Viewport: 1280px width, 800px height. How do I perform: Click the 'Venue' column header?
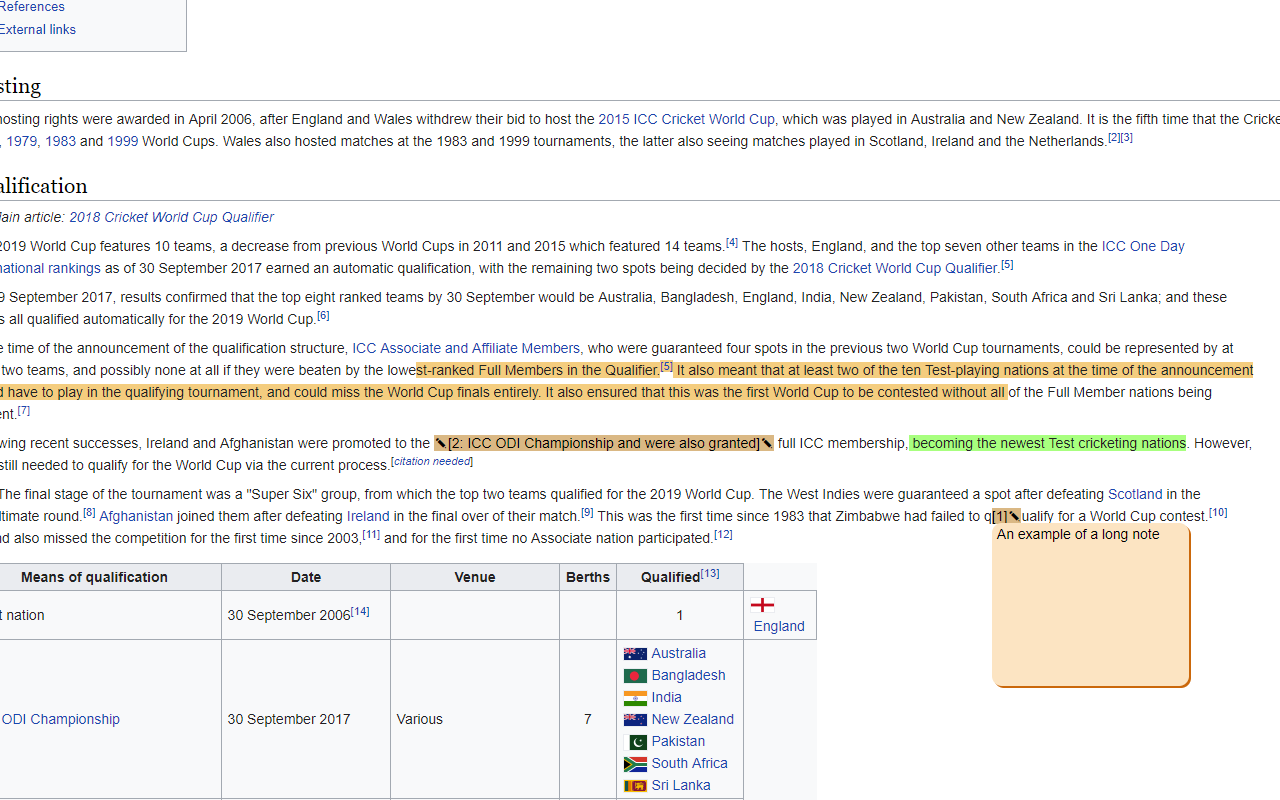475,577
